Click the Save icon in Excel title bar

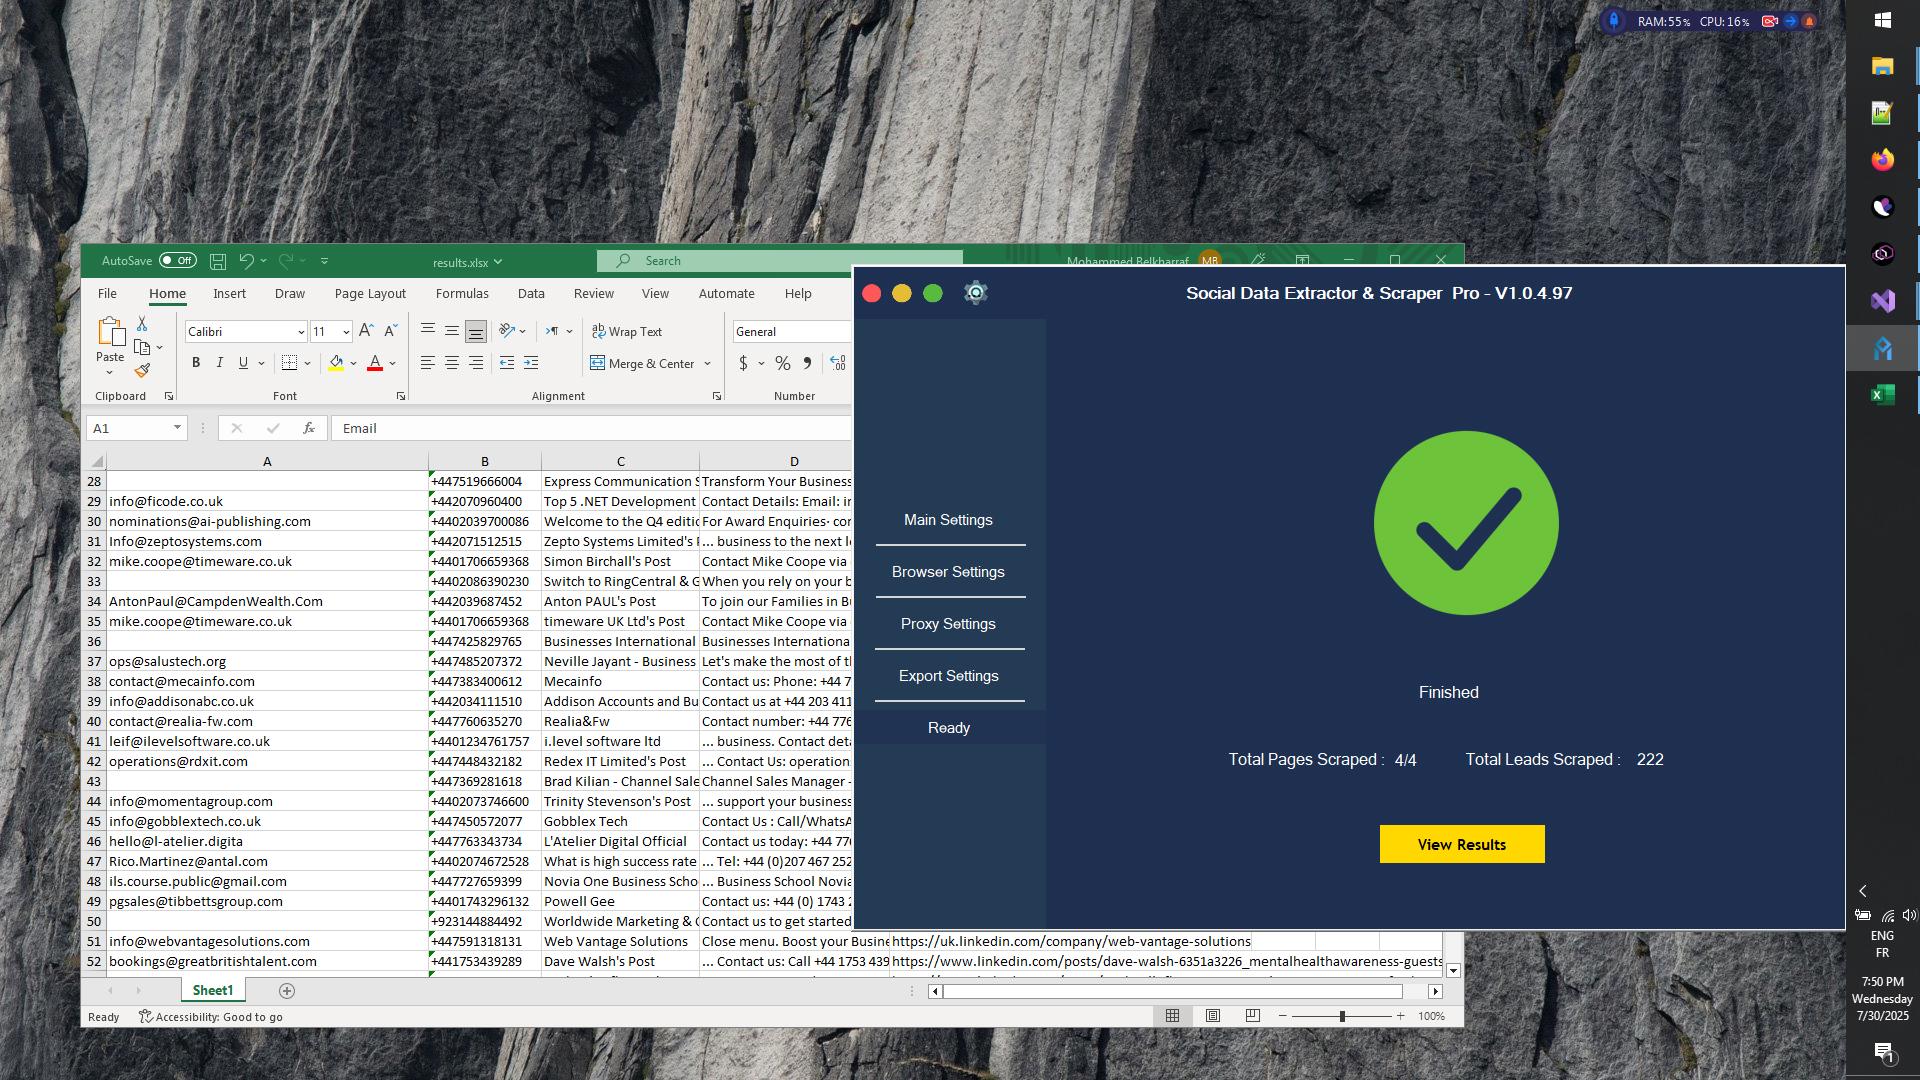pyautogui.click(x=218, y=261)
